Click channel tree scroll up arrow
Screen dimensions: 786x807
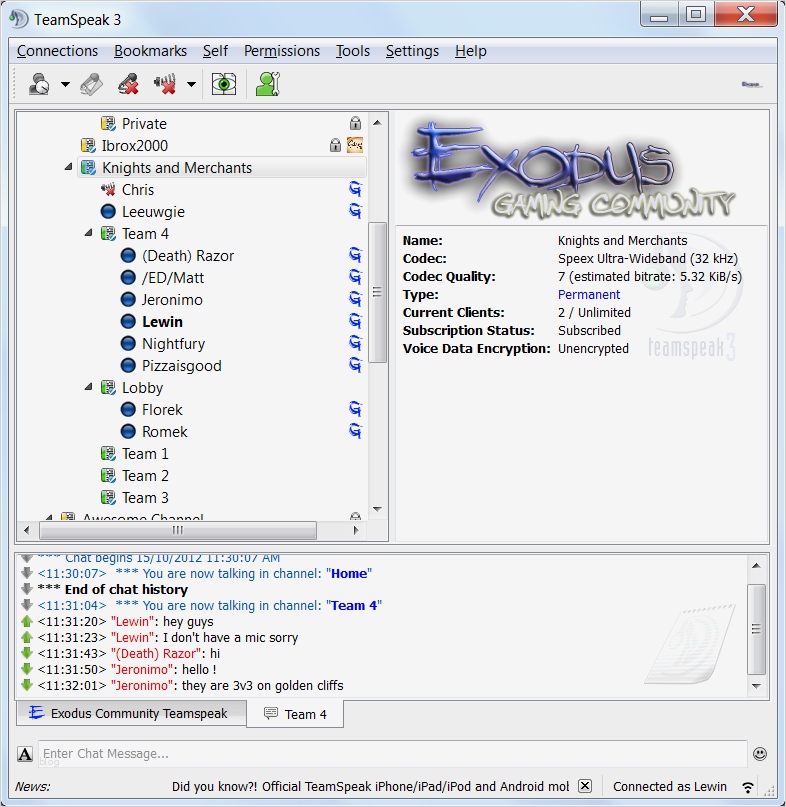[377, 122]
